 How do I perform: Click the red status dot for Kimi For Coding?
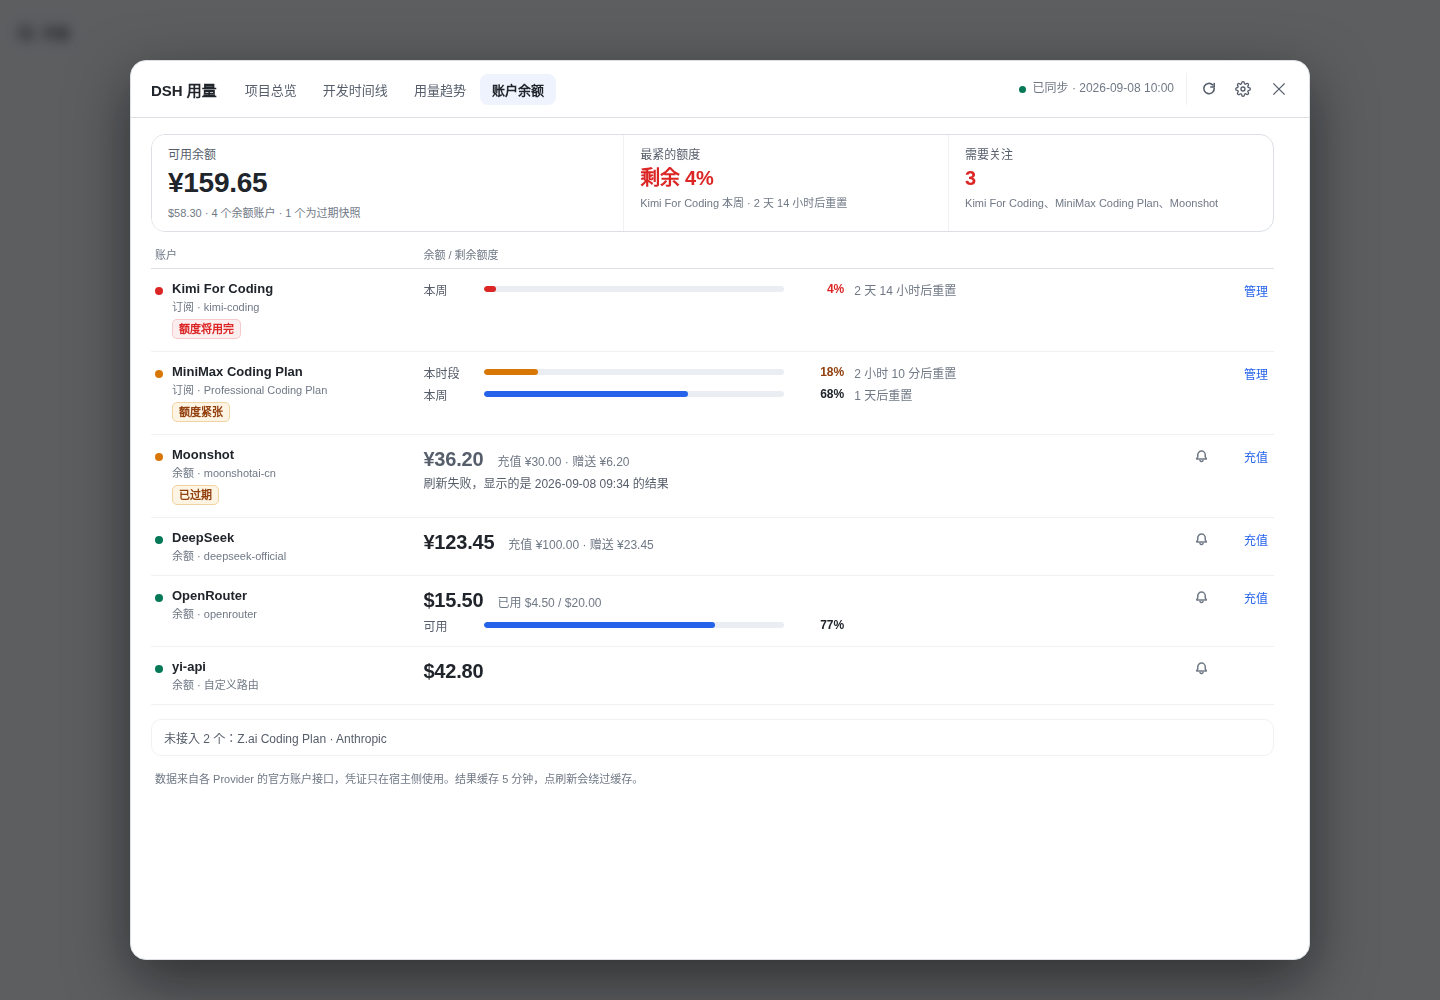[x=159, y=291]
